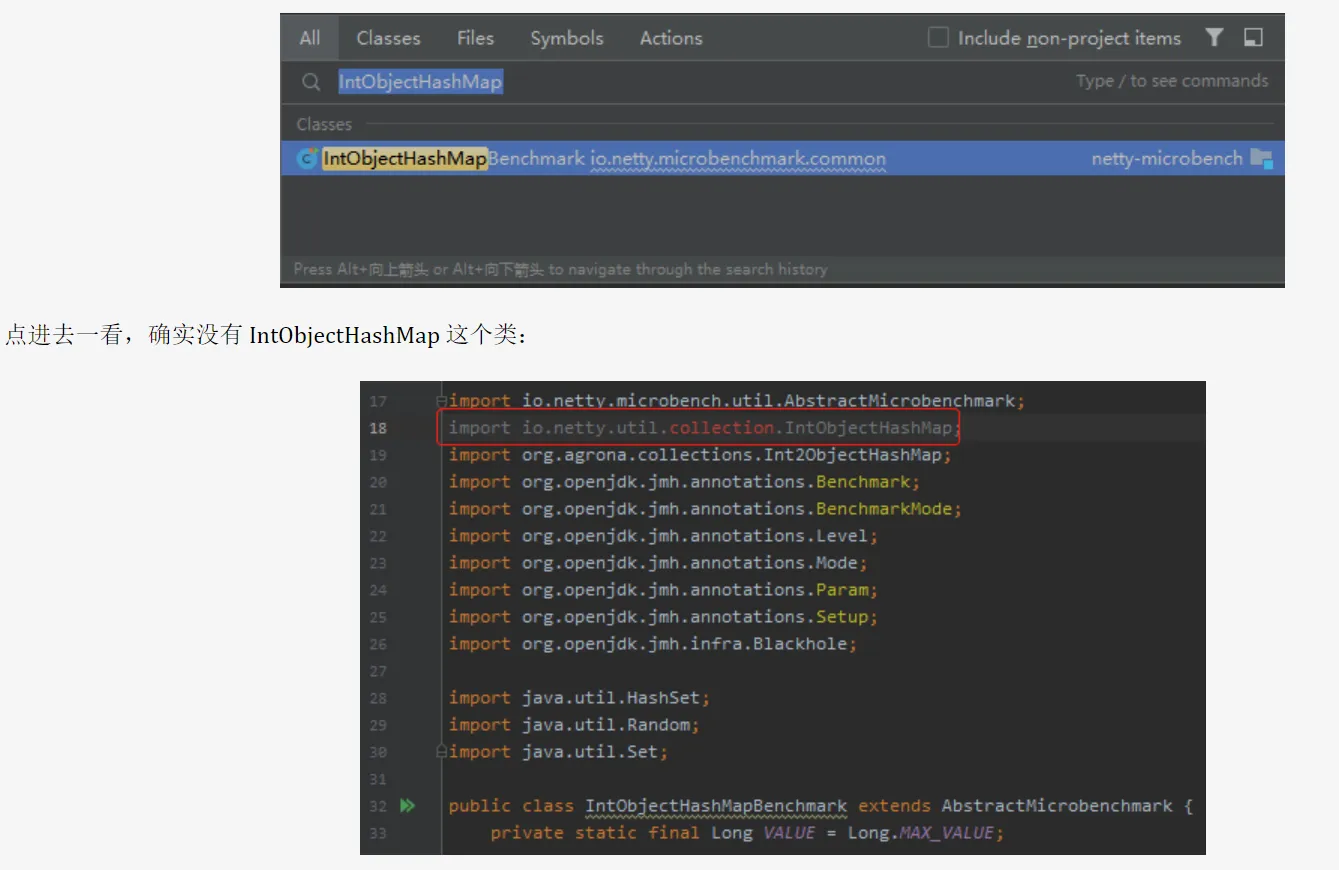The width and height of the screenshot is (1339, 870).
Task: Click the Classes section header
Action: pos(324,124)
